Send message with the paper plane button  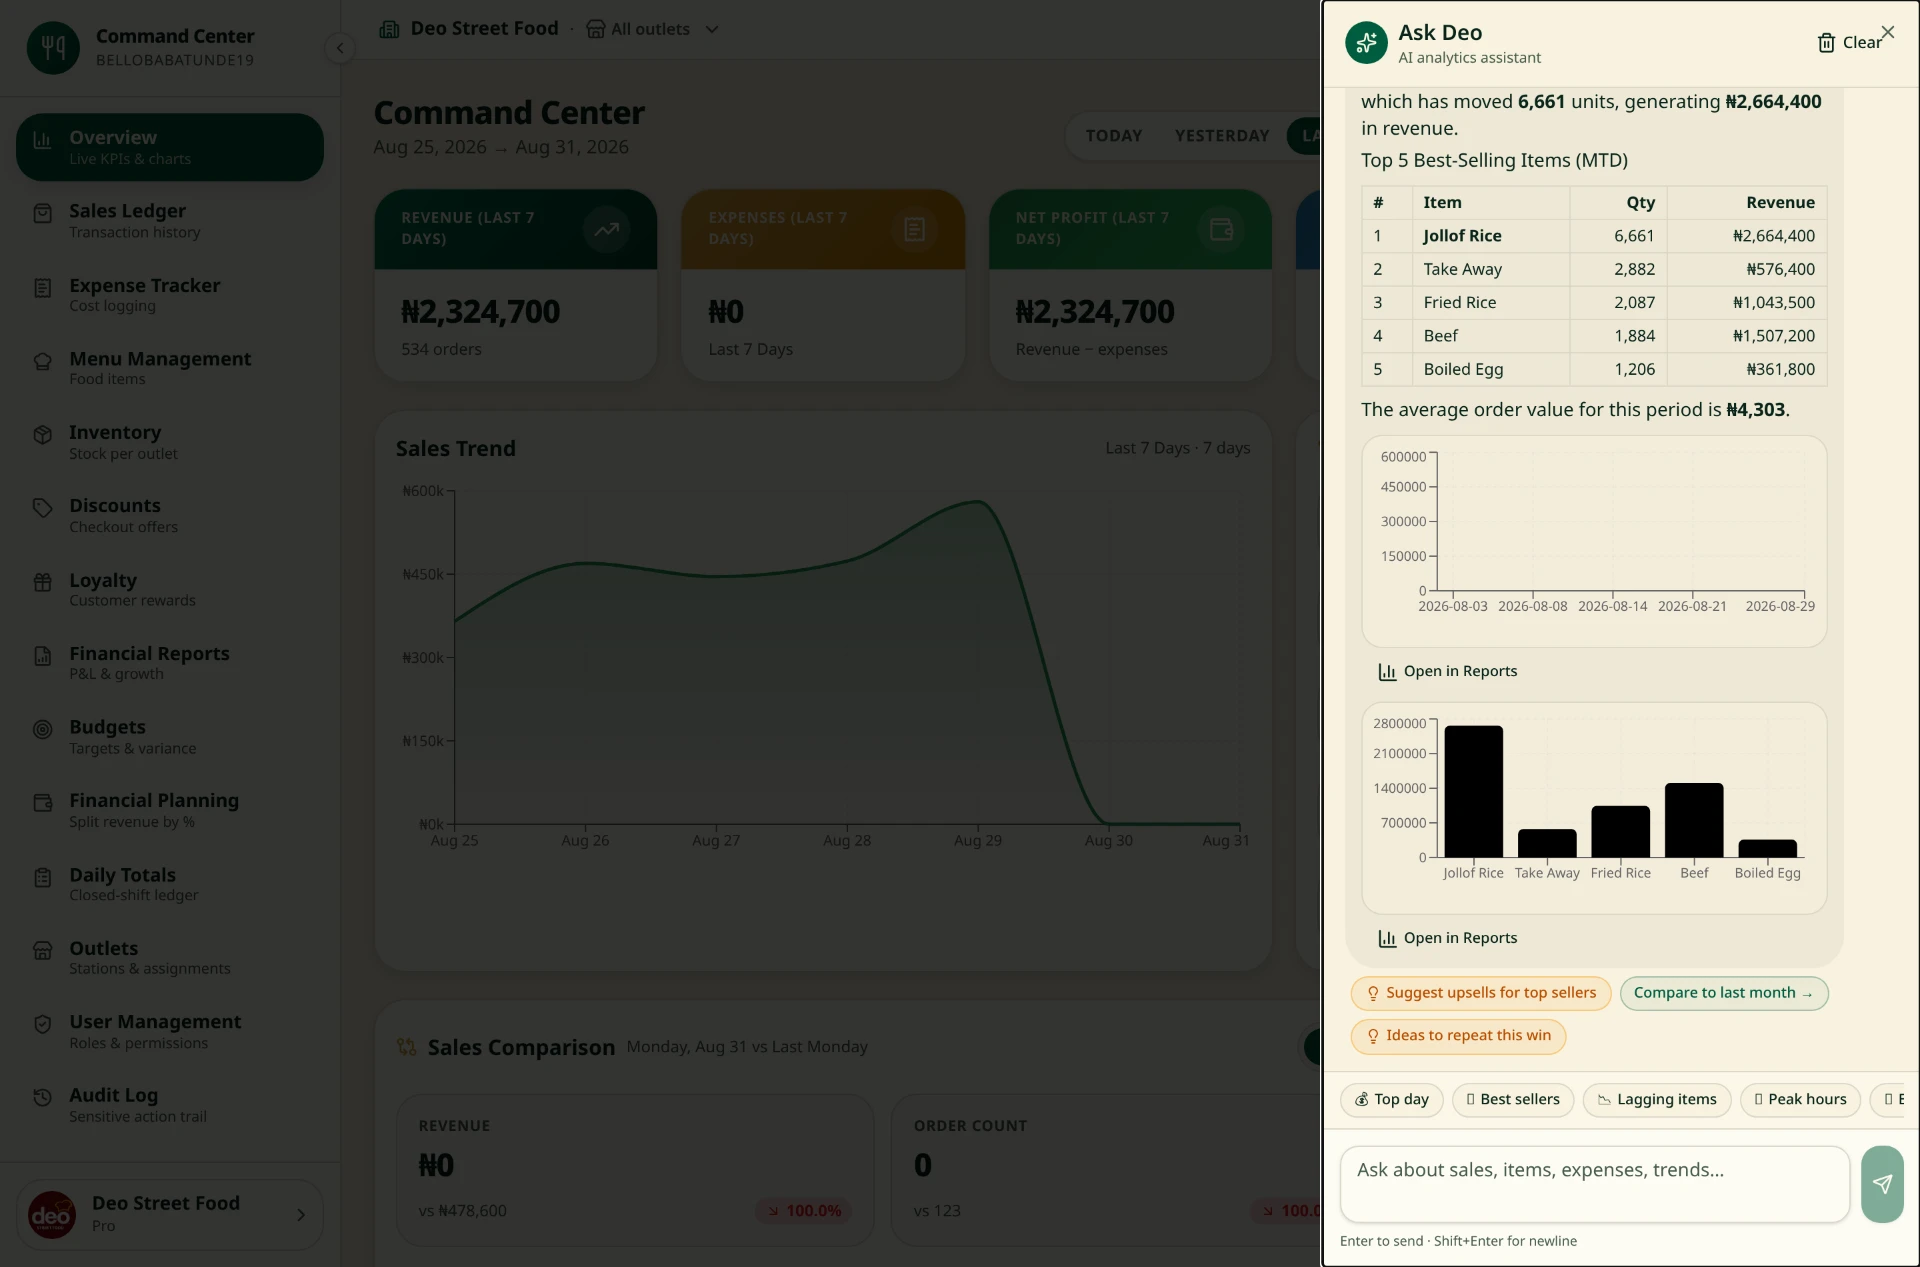point(1882,1184)
